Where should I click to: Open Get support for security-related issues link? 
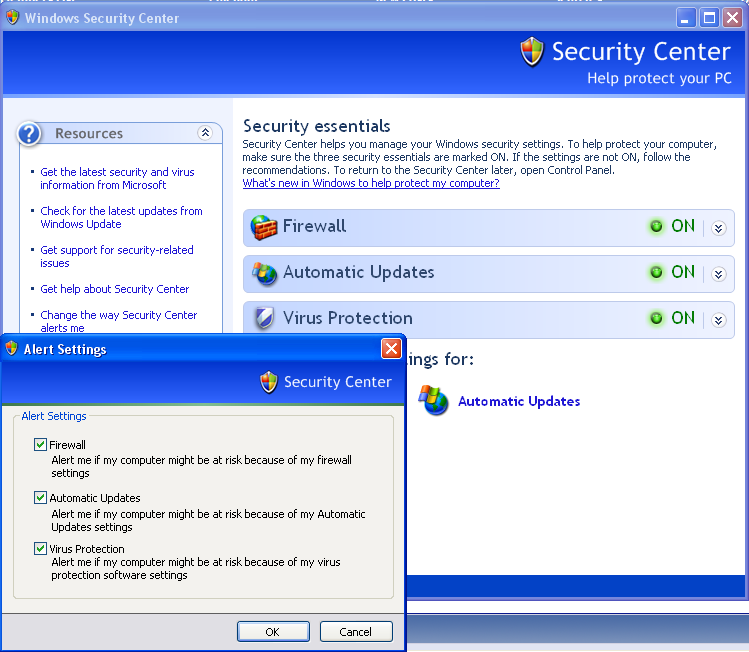click(117, 257)
